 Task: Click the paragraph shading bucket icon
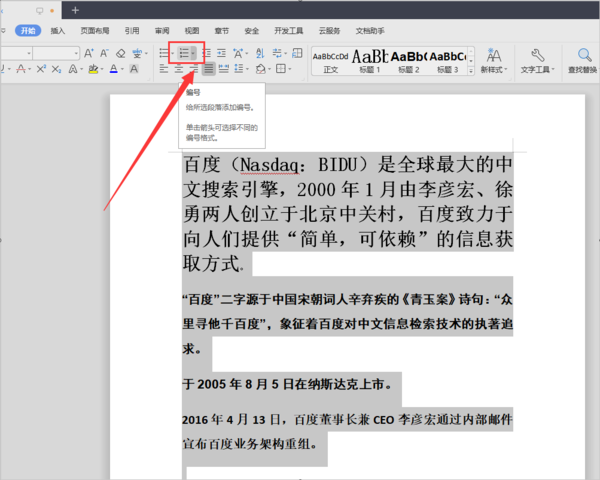pos(261,69)
